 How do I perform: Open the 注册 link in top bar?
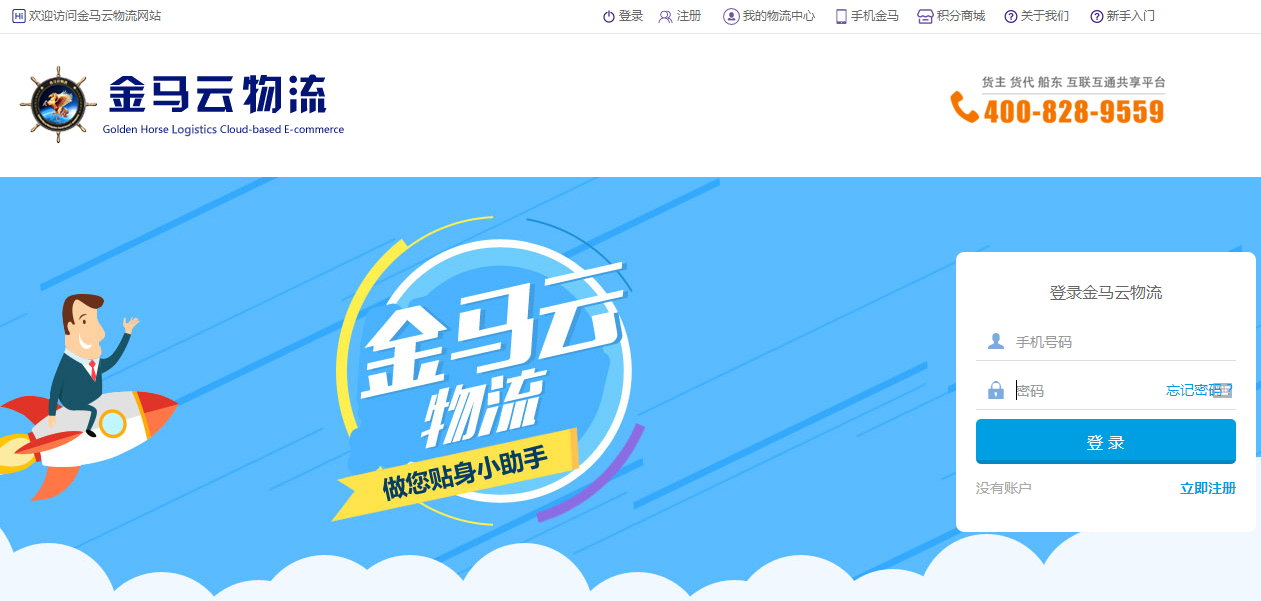coord(689,16)
